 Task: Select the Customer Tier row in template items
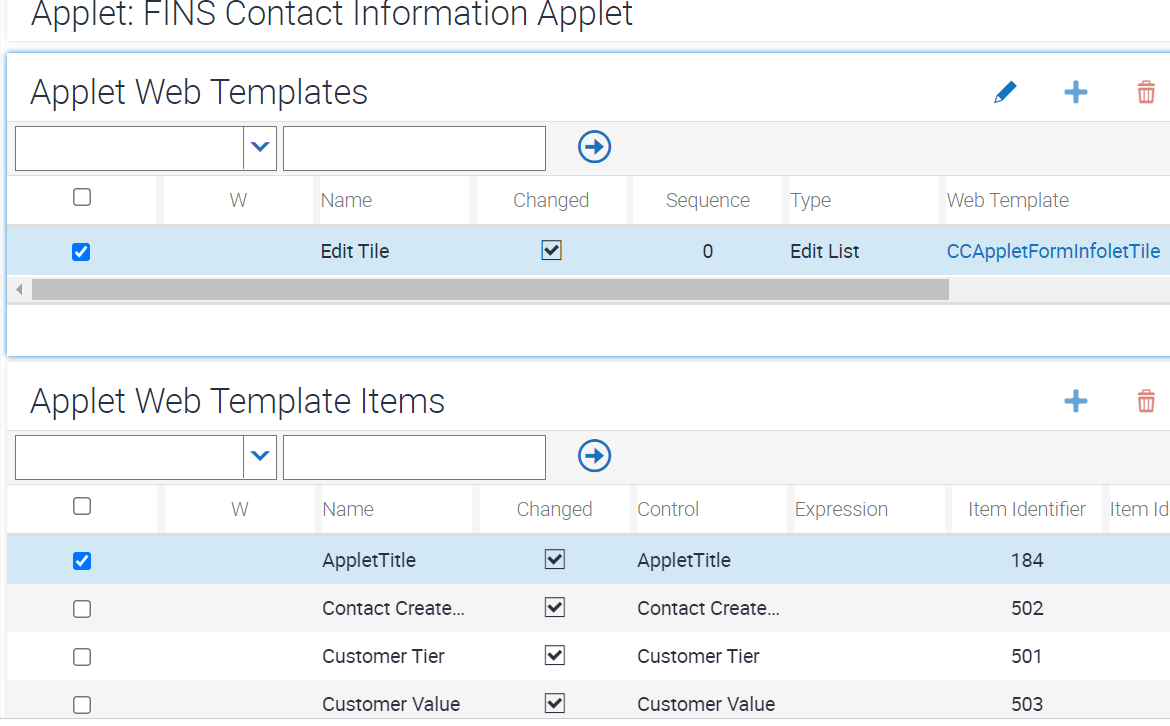82,656
